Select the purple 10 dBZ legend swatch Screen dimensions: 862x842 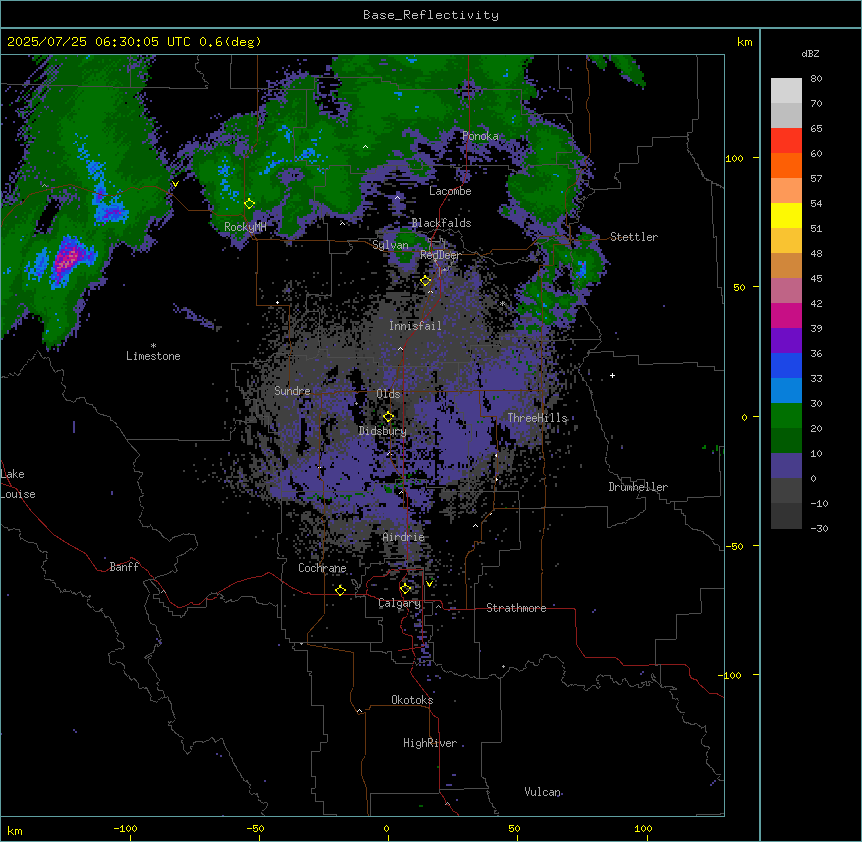tap(786, 466)
